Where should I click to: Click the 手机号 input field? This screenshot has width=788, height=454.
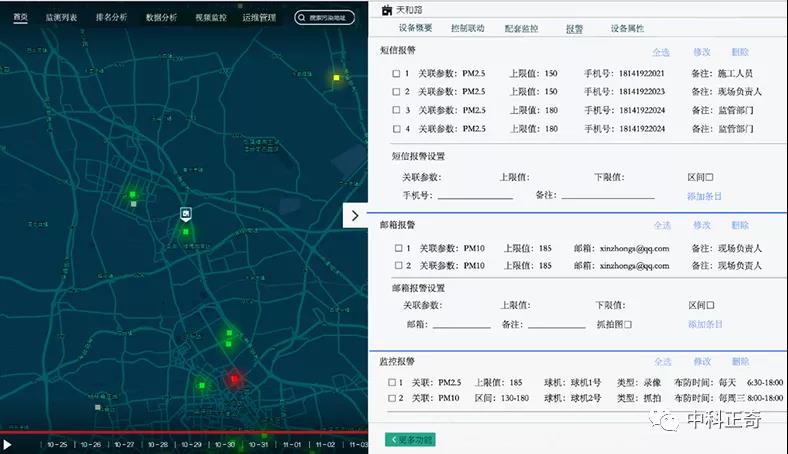474,196
